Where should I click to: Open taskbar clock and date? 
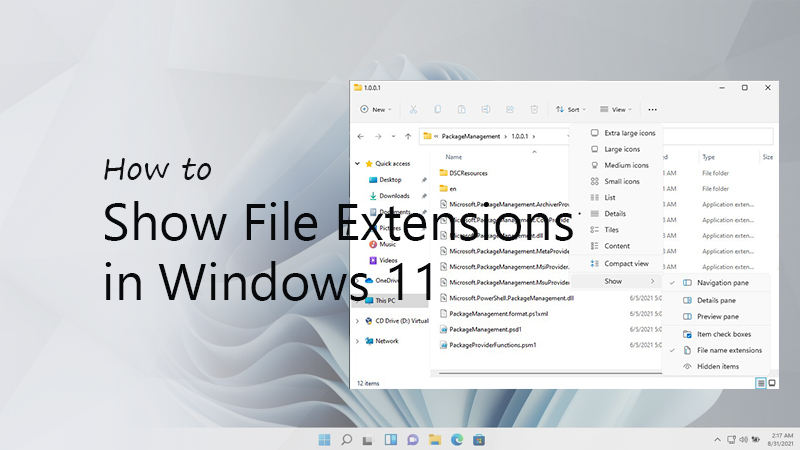point(782,439)
